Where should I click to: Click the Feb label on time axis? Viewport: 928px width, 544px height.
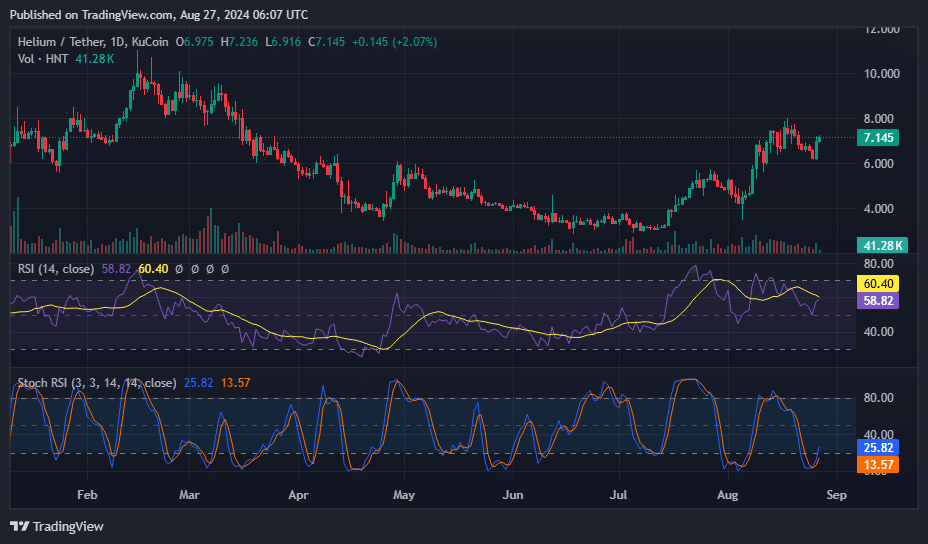[87, 495]
